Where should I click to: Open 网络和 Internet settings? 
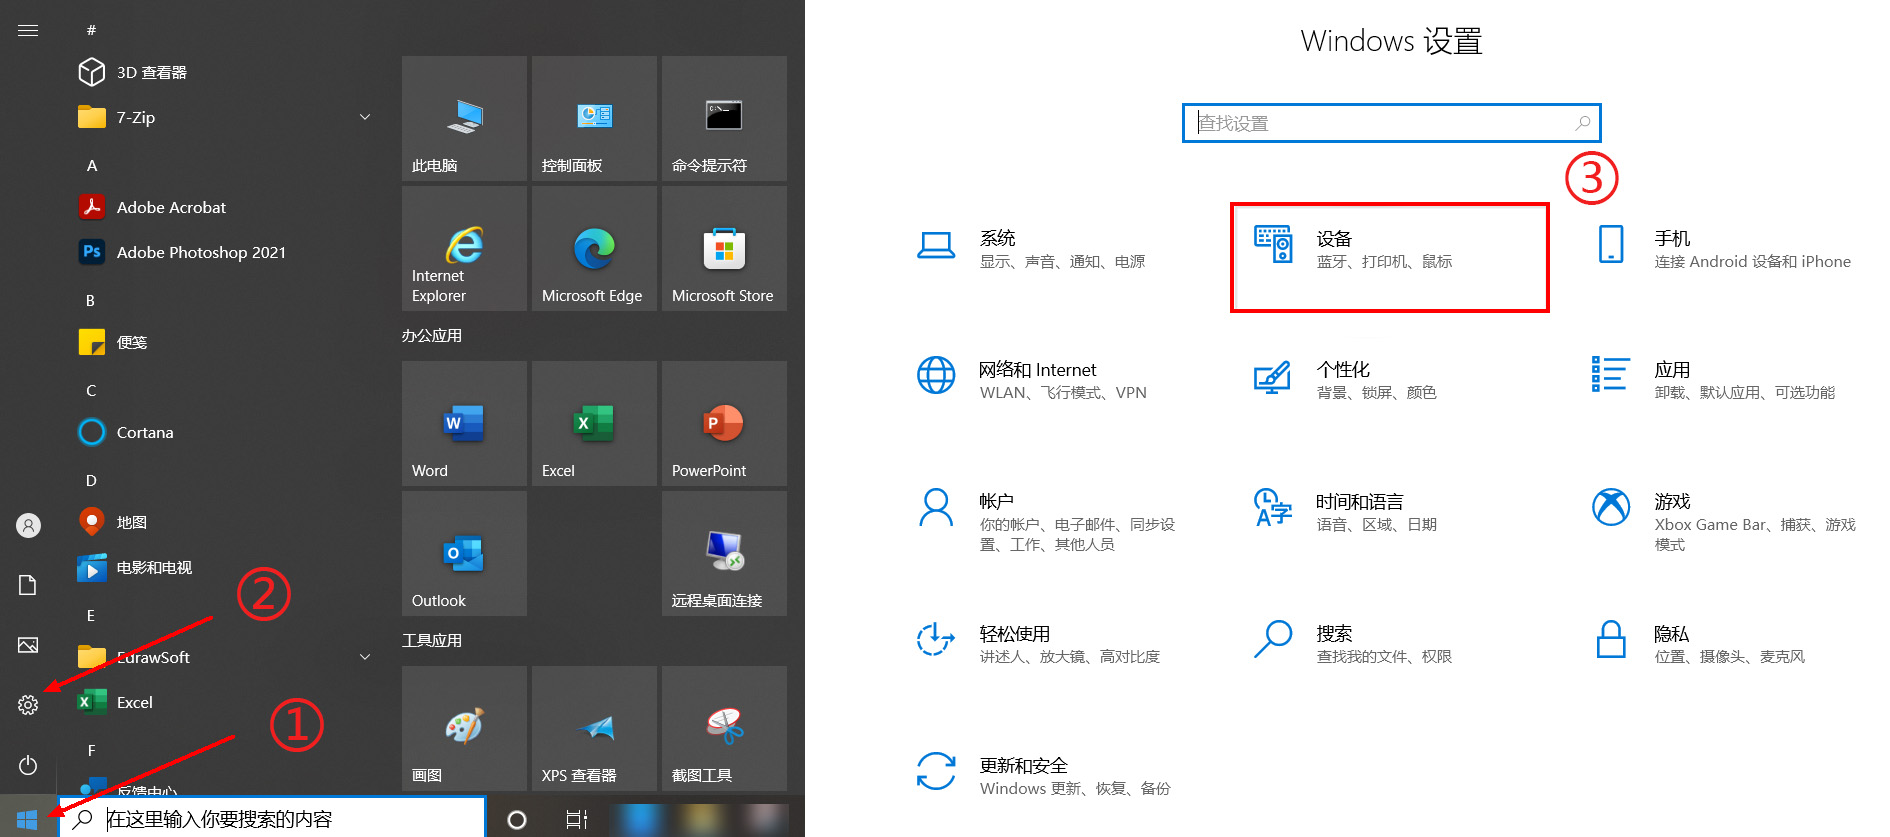click(1036, 380)
